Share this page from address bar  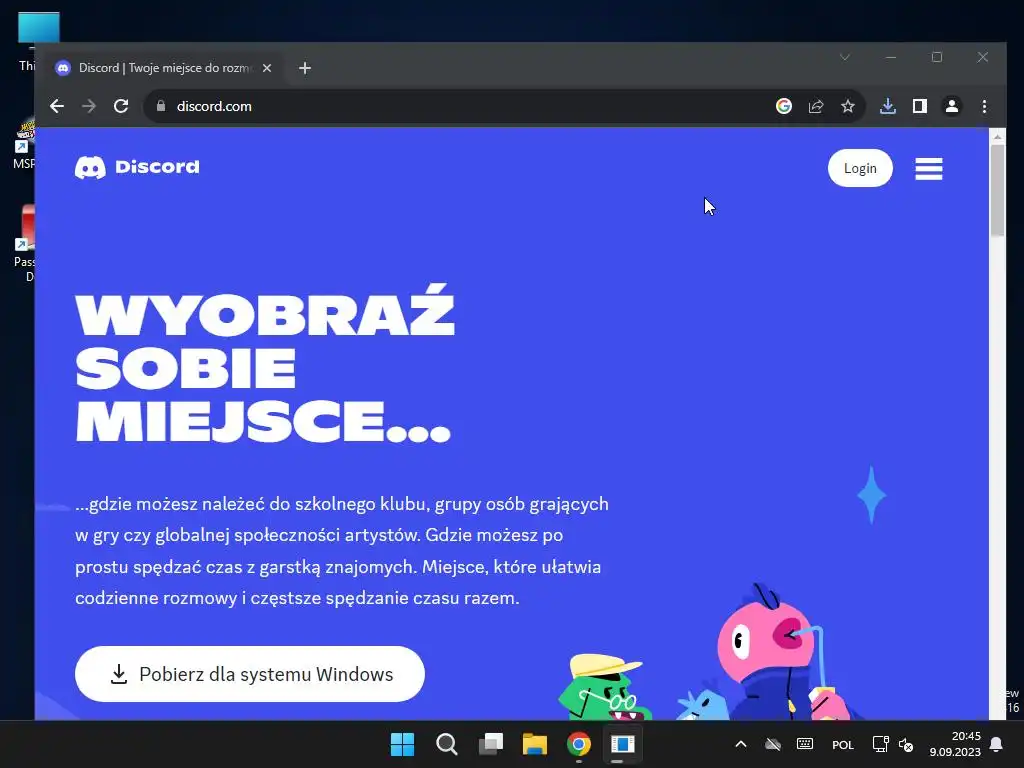(x=816, y=106)
